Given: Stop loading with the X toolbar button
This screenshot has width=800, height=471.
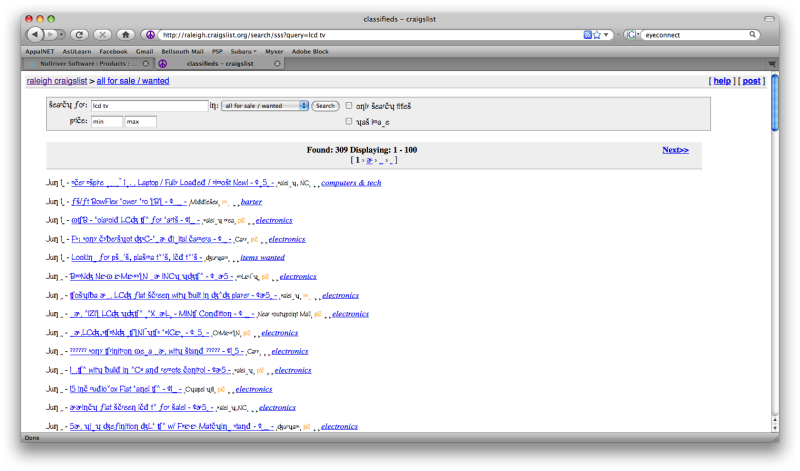Looking at the screenshot, I should point(103,35).
